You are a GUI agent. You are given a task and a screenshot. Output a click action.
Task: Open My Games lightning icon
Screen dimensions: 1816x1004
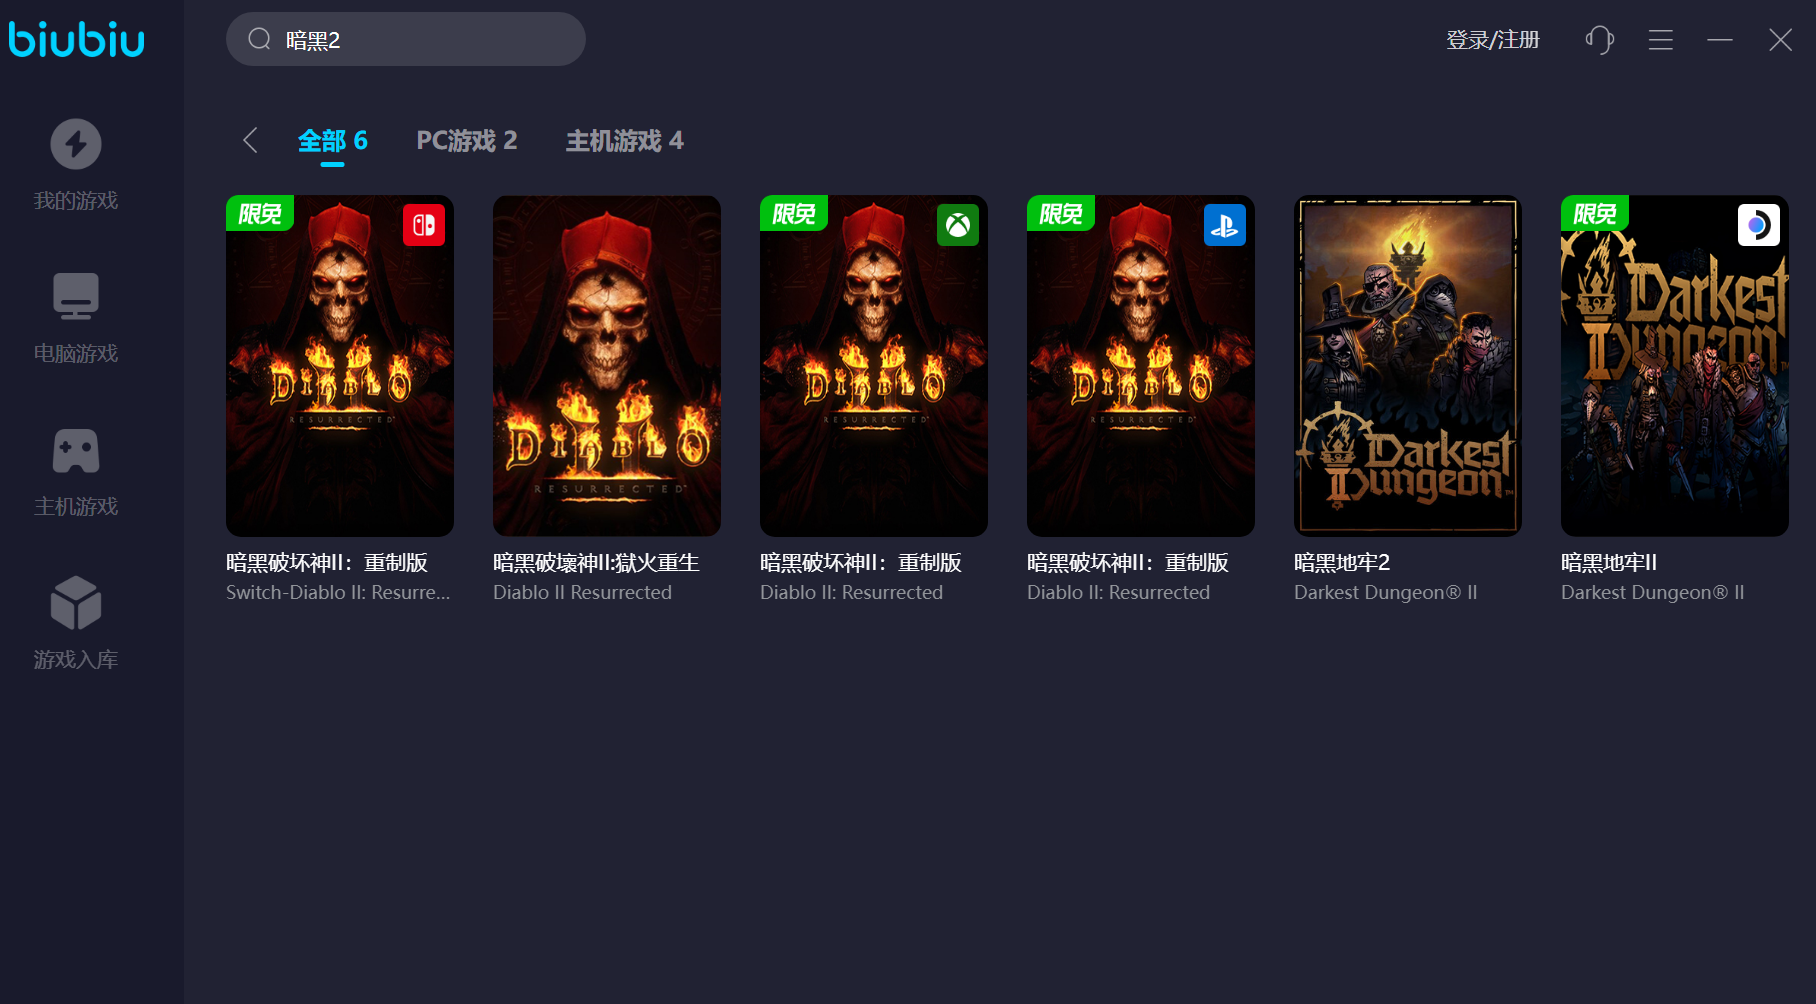pos(76,144)
